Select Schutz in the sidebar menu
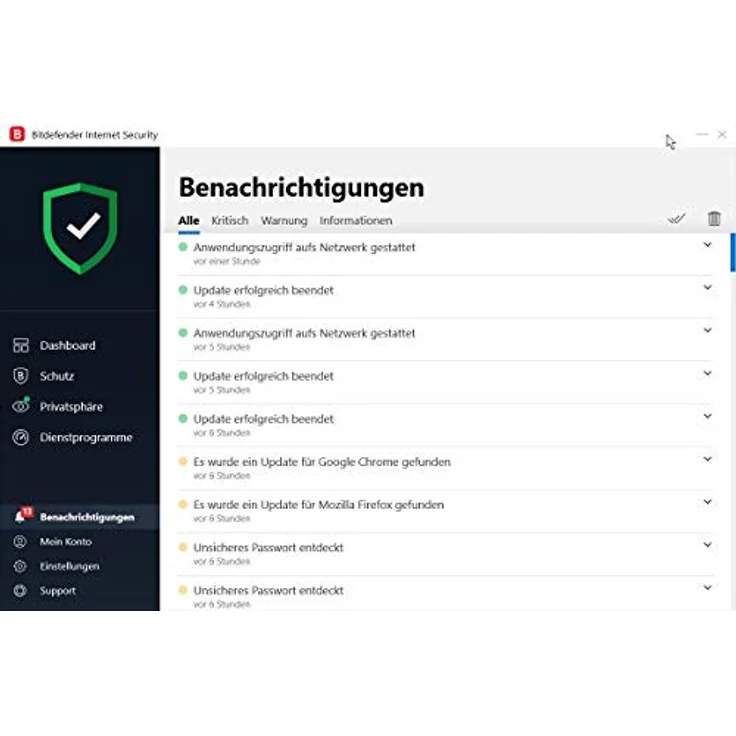 click(x=57, y=376)
